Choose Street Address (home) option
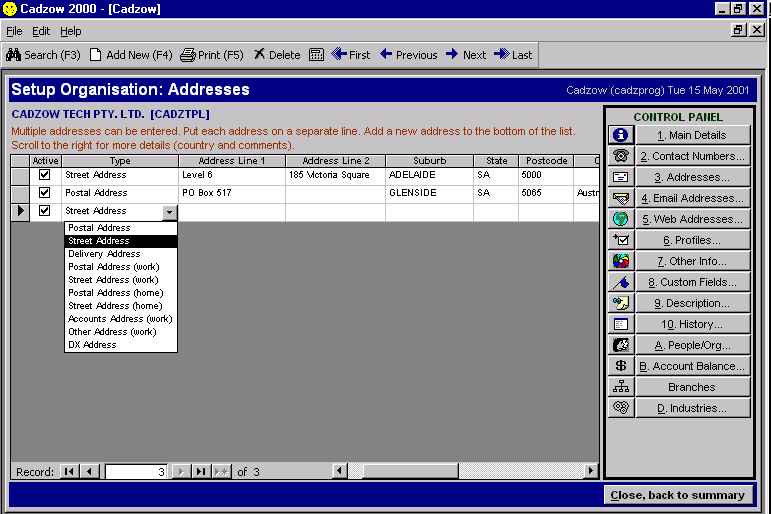This screenshot has width=771, height=514. pos(120,306)
